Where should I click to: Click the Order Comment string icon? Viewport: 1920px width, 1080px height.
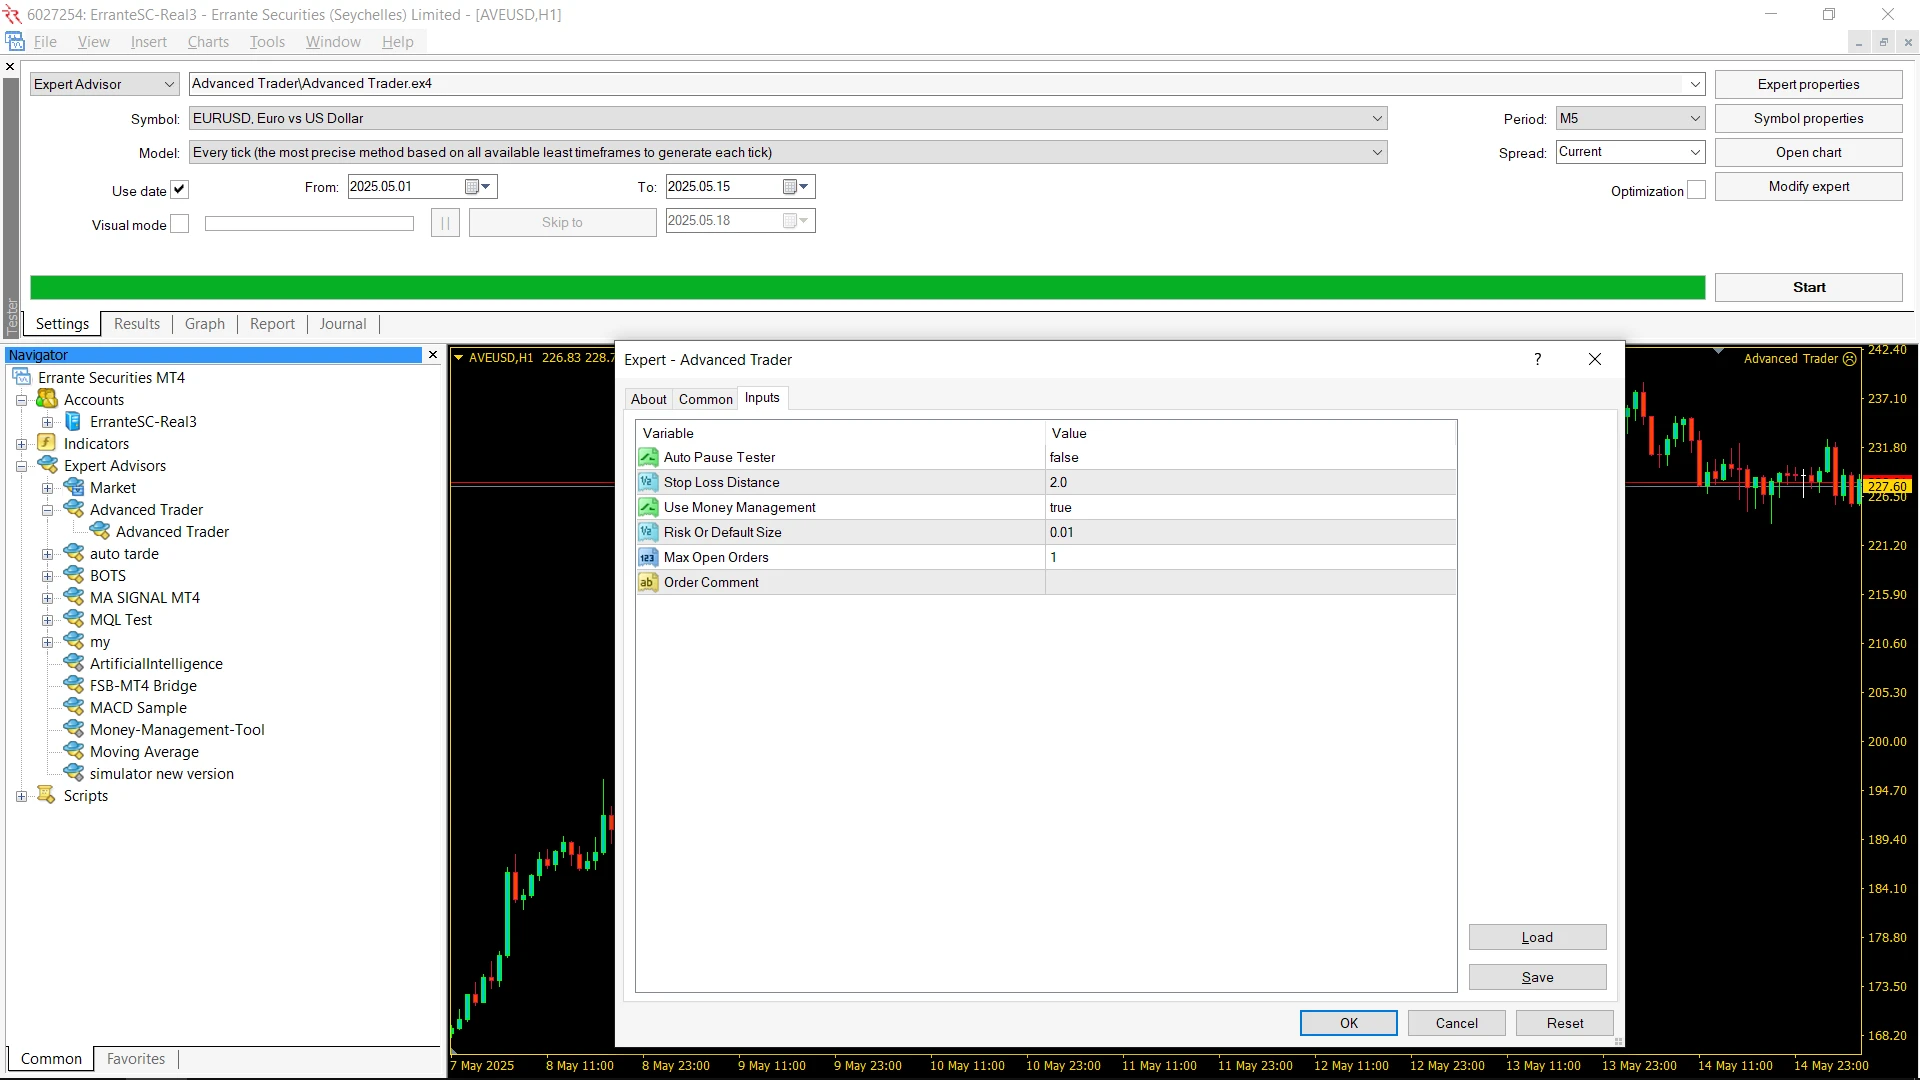[648, 582]
